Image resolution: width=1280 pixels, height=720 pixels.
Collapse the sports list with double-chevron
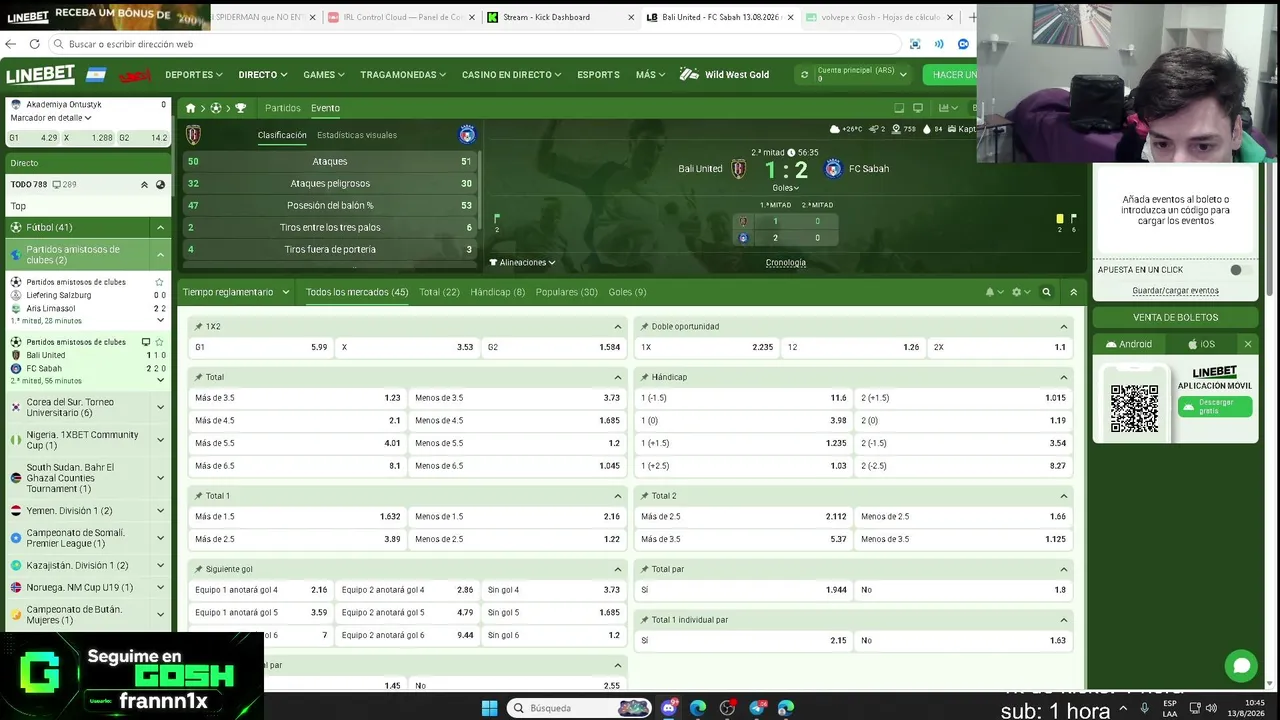(x=144, y=185)
